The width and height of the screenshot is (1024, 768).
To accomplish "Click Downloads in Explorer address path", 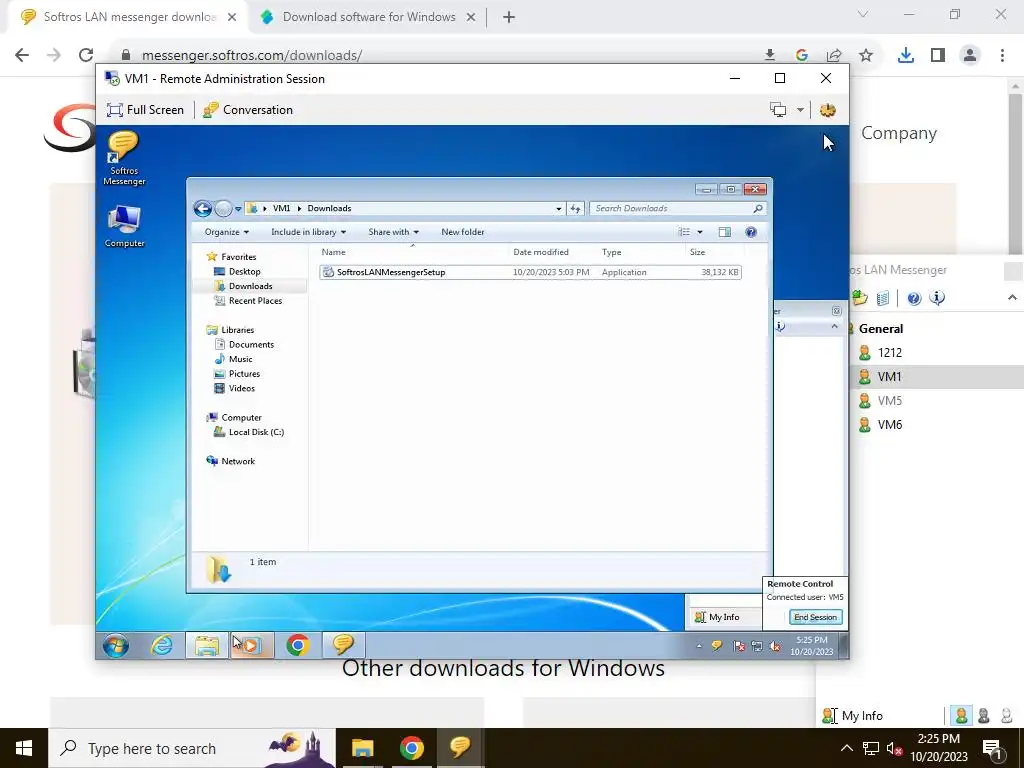I will pos(329,208).
